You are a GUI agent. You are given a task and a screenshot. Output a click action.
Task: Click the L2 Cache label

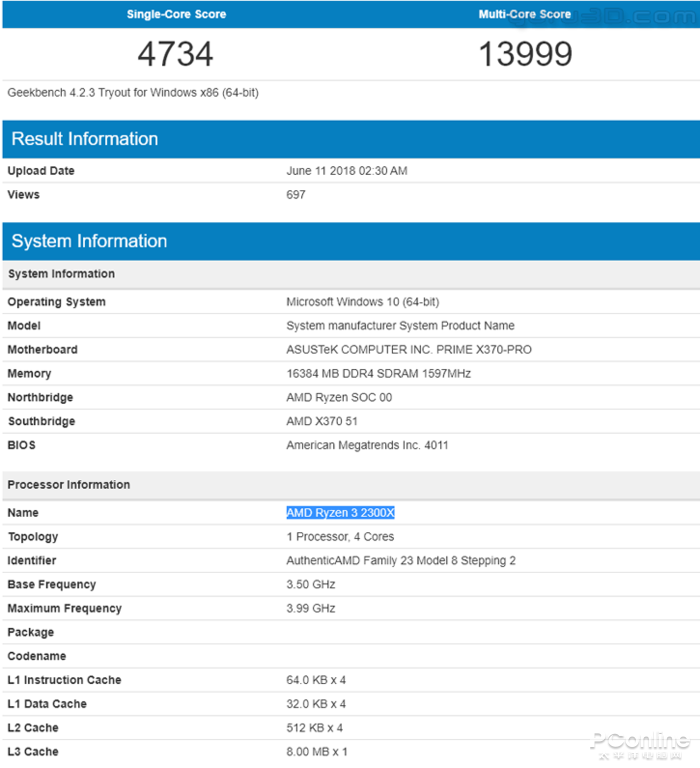pos(33,728)
